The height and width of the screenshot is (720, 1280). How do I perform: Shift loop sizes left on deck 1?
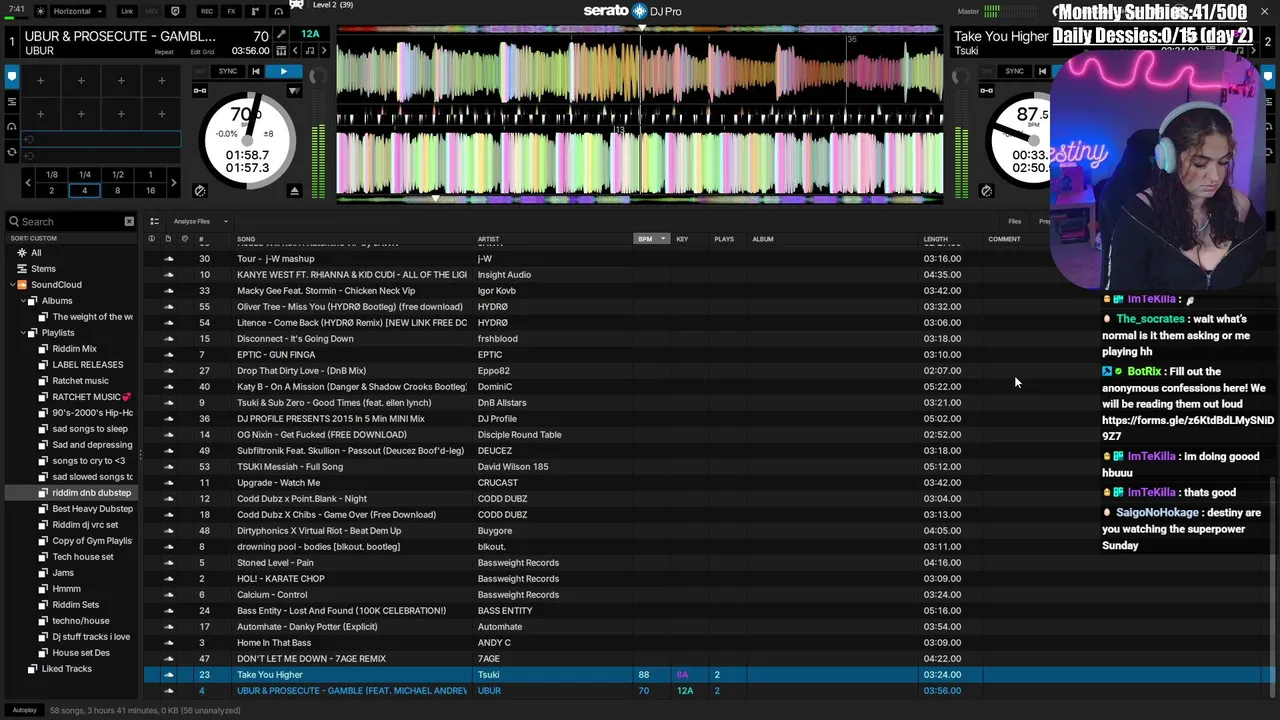coord(29,182)
